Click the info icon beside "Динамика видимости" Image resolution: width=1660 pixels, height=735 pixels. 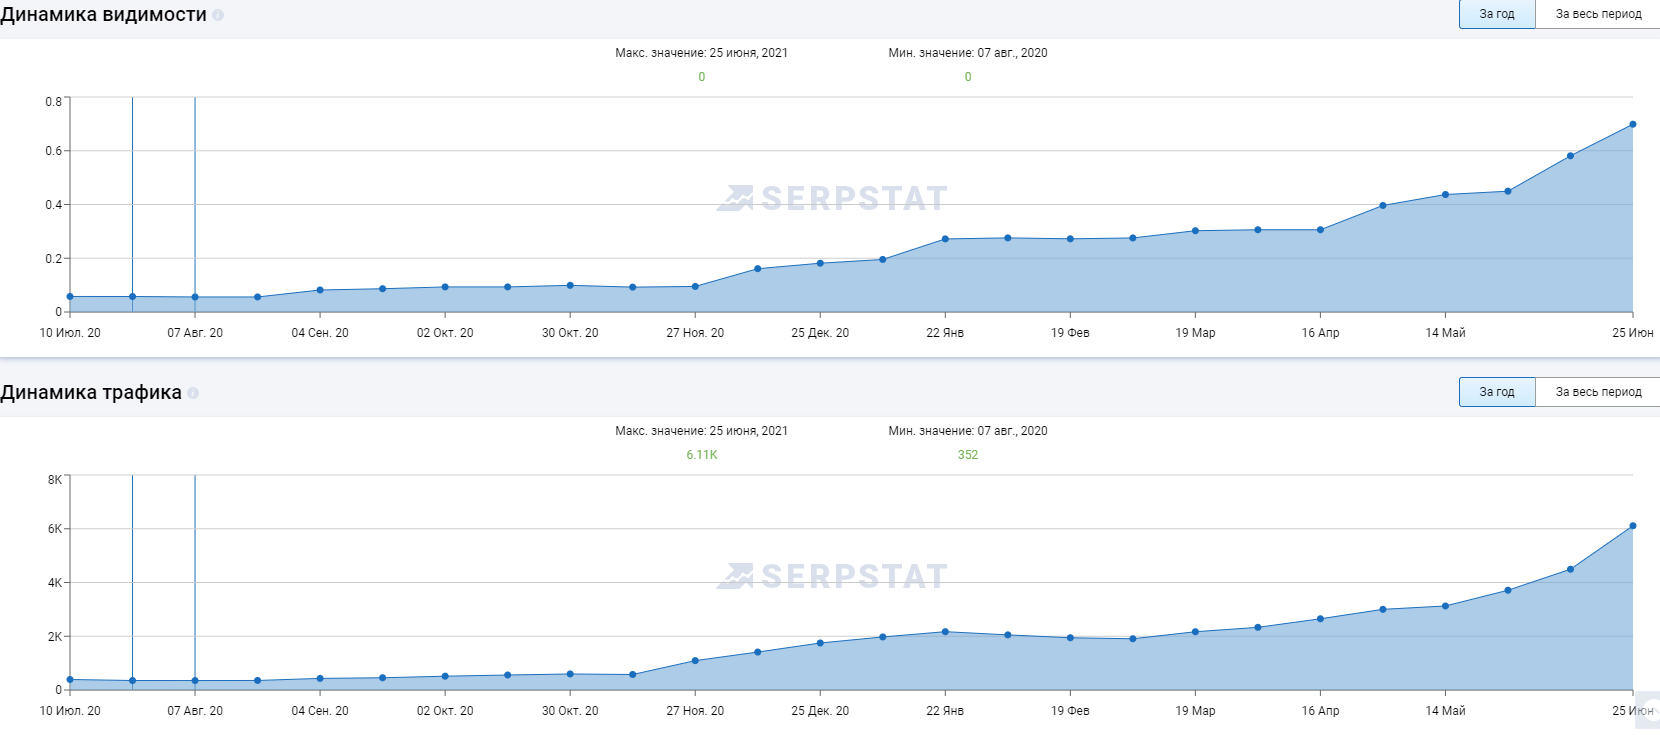[x=218, y=15]
